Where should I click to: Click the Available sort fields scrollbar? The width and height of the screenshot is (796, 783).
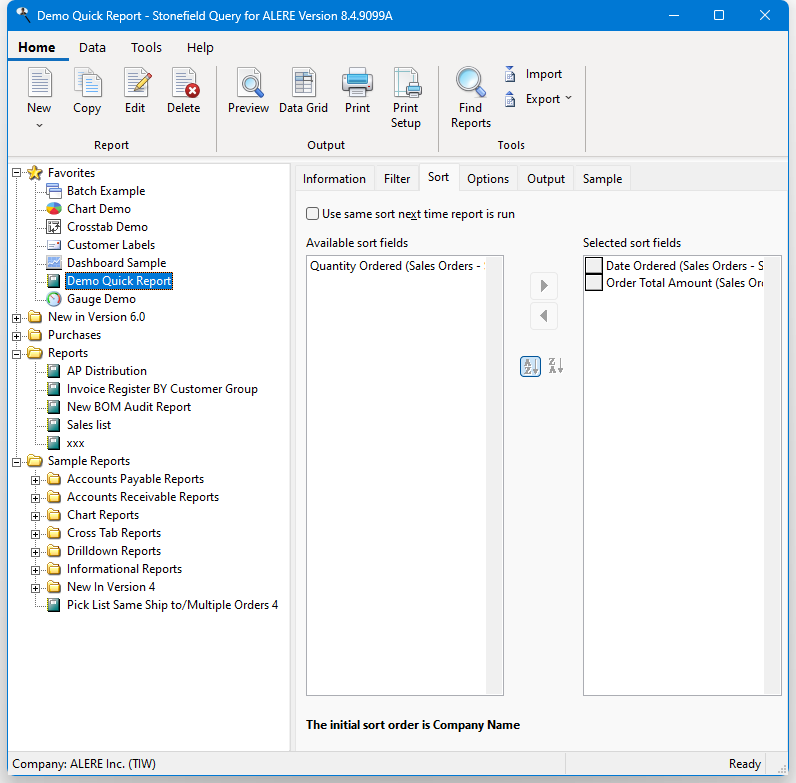tap(493, 475)
